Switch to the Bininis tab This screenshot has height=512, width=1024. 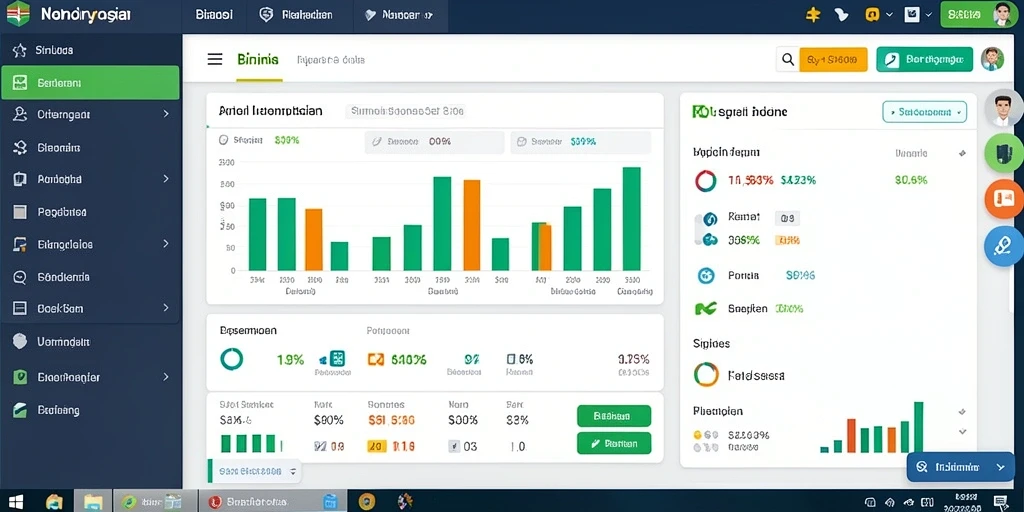(258, 60)
